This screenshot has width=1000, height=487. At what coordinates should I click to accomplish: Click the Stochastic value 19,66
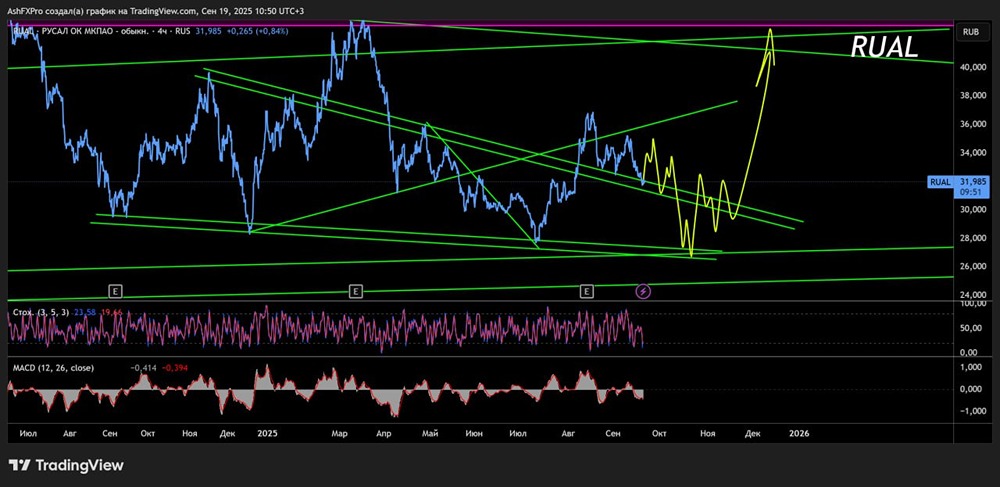tap(112, 312)
